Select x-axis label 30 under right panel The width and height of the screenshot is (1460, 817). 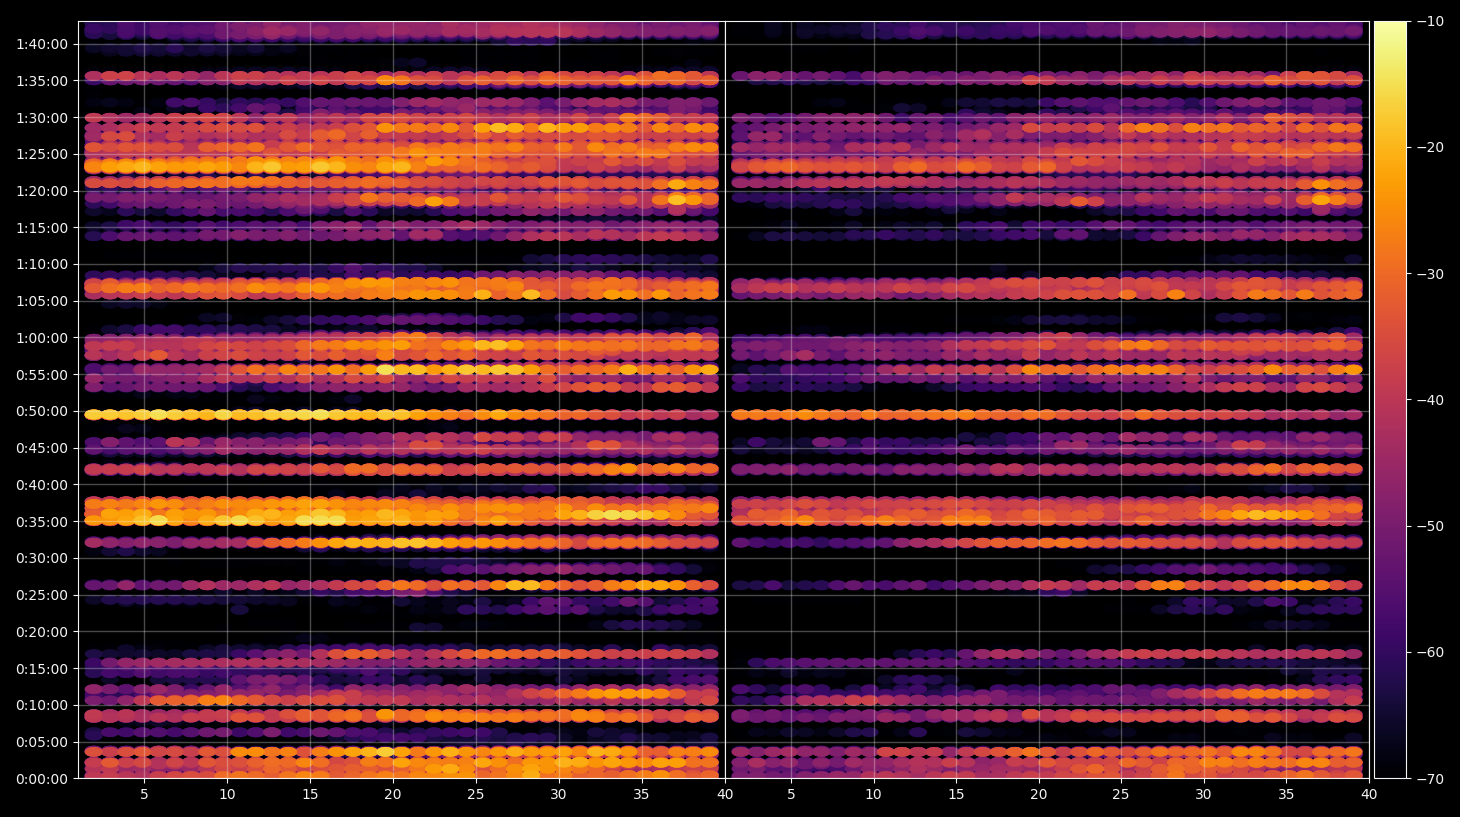coord(1203,795)
